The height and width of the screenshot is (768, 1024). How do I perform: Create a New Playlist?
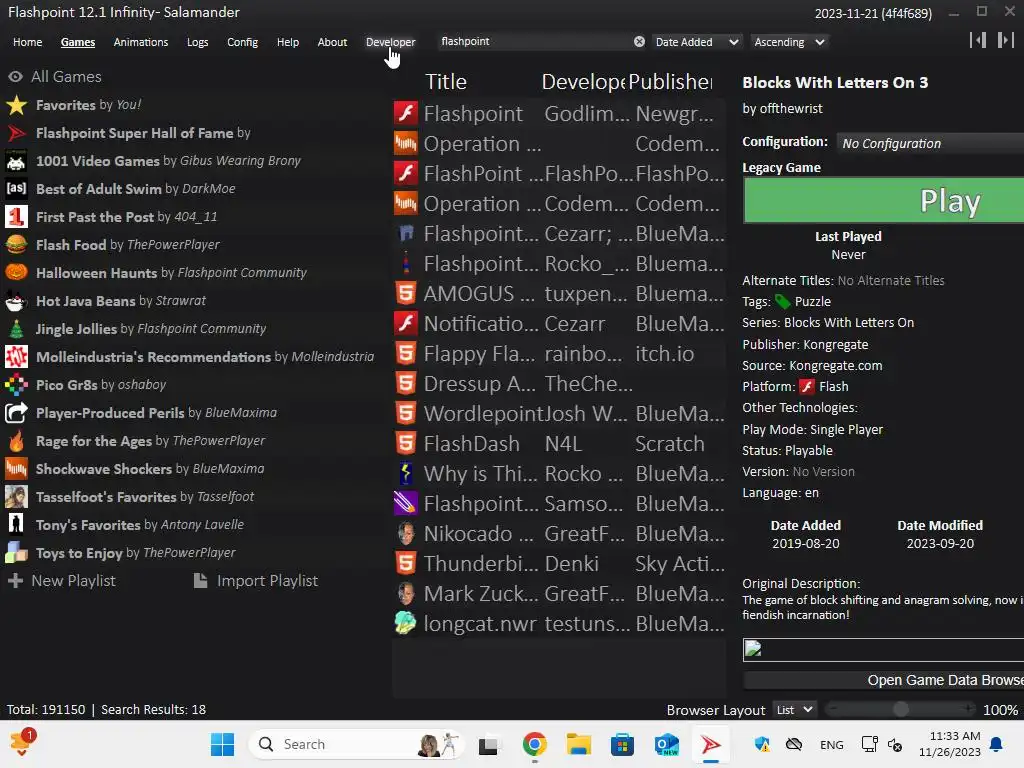point(61,581)
